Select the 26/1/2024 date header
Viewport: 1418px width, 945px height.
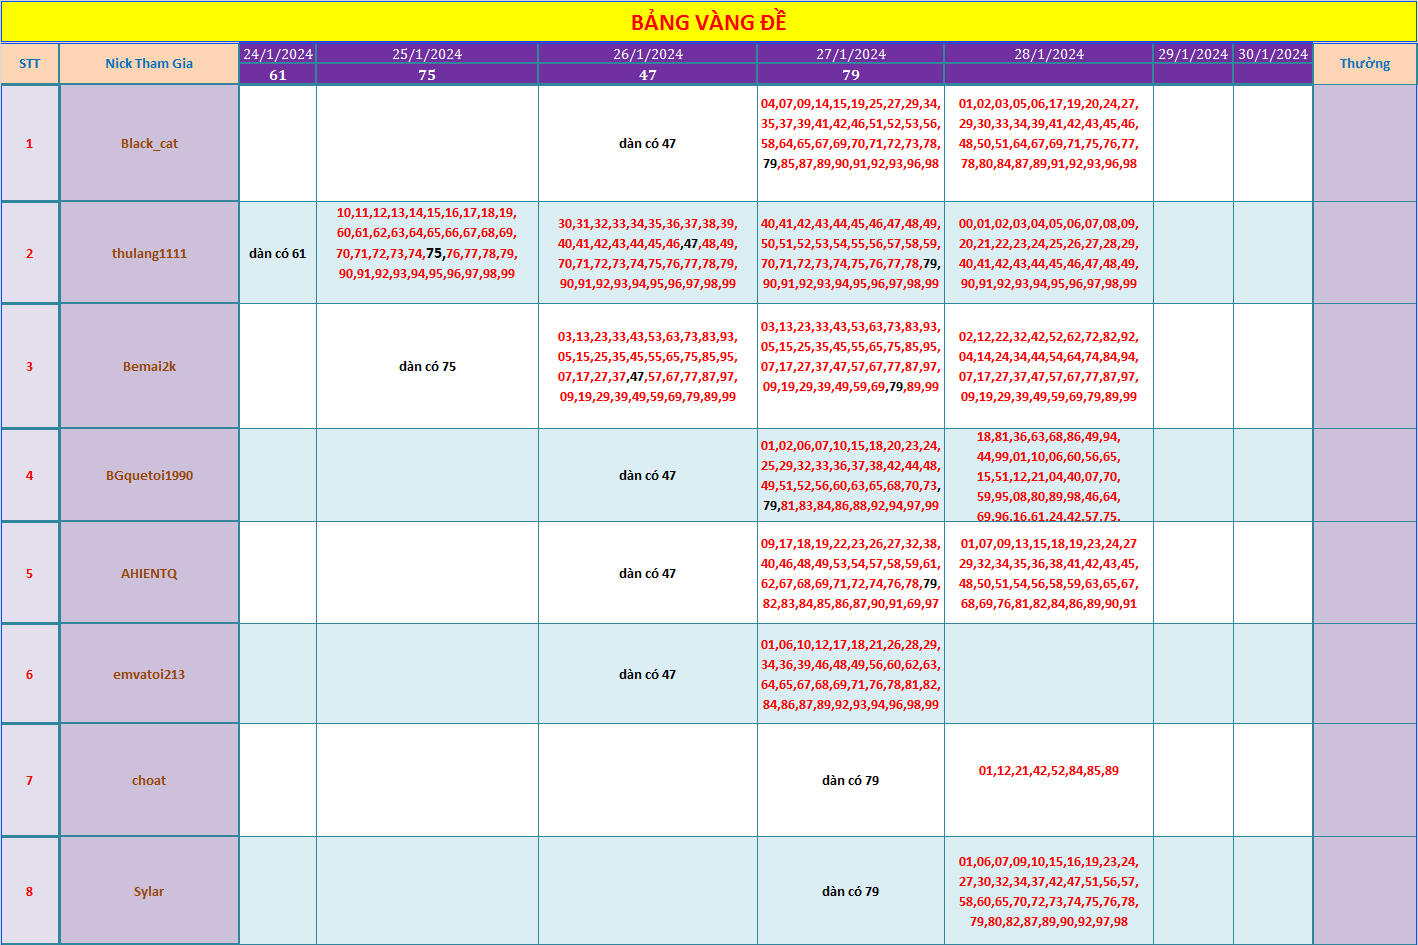[648, 54]
